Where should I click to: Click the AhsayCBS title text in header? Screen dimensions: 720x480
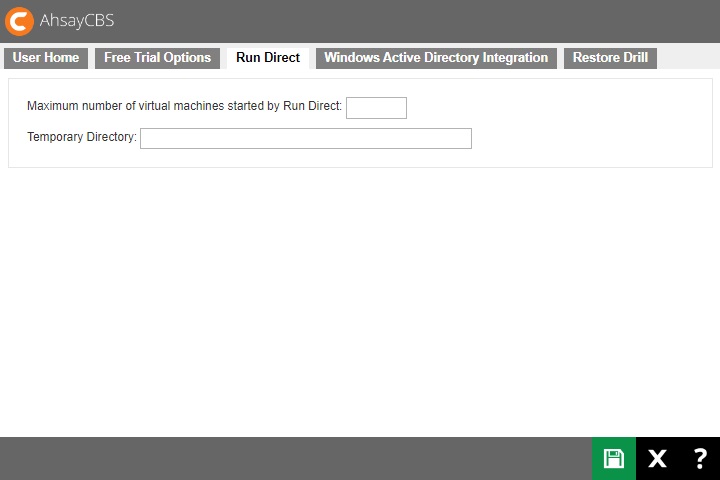(77, 21)
